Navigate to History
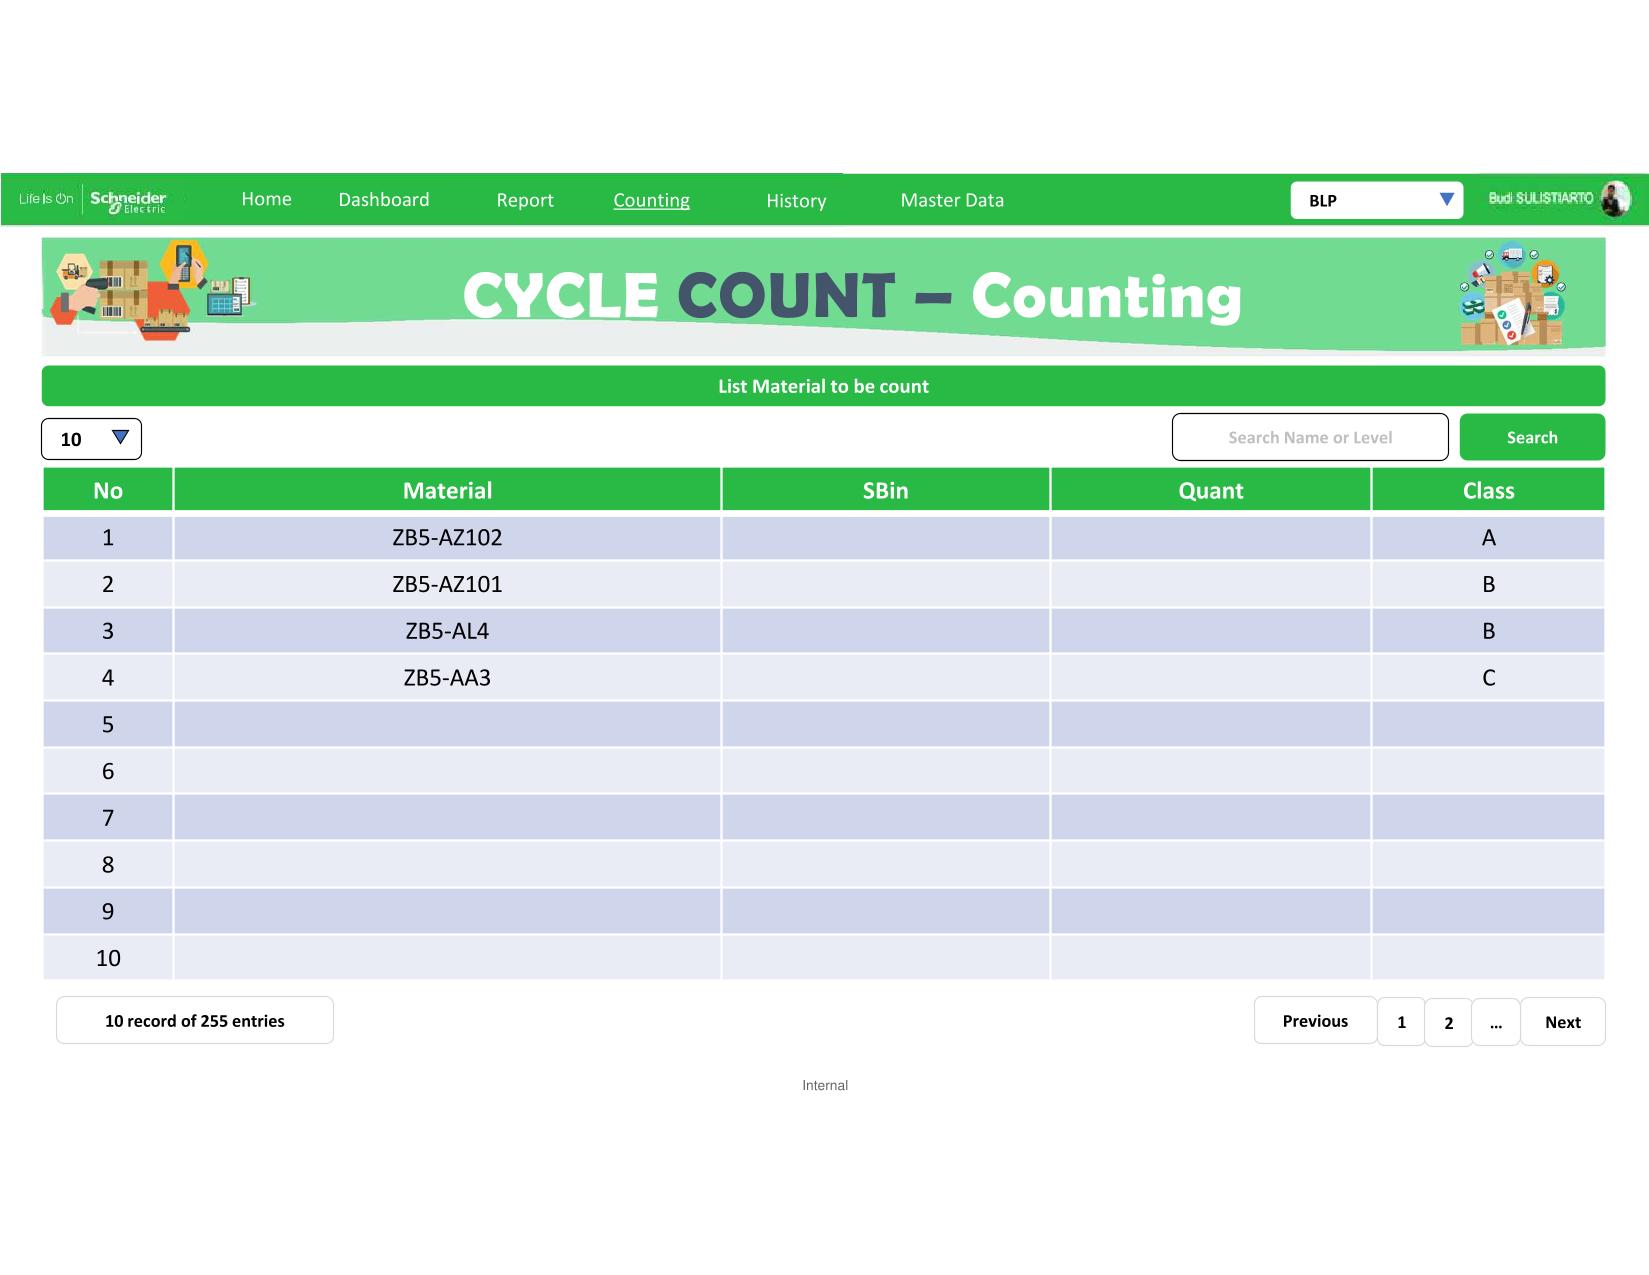Image resolution: width=1649 pixels, height=1275 pixels. (796, 201)
